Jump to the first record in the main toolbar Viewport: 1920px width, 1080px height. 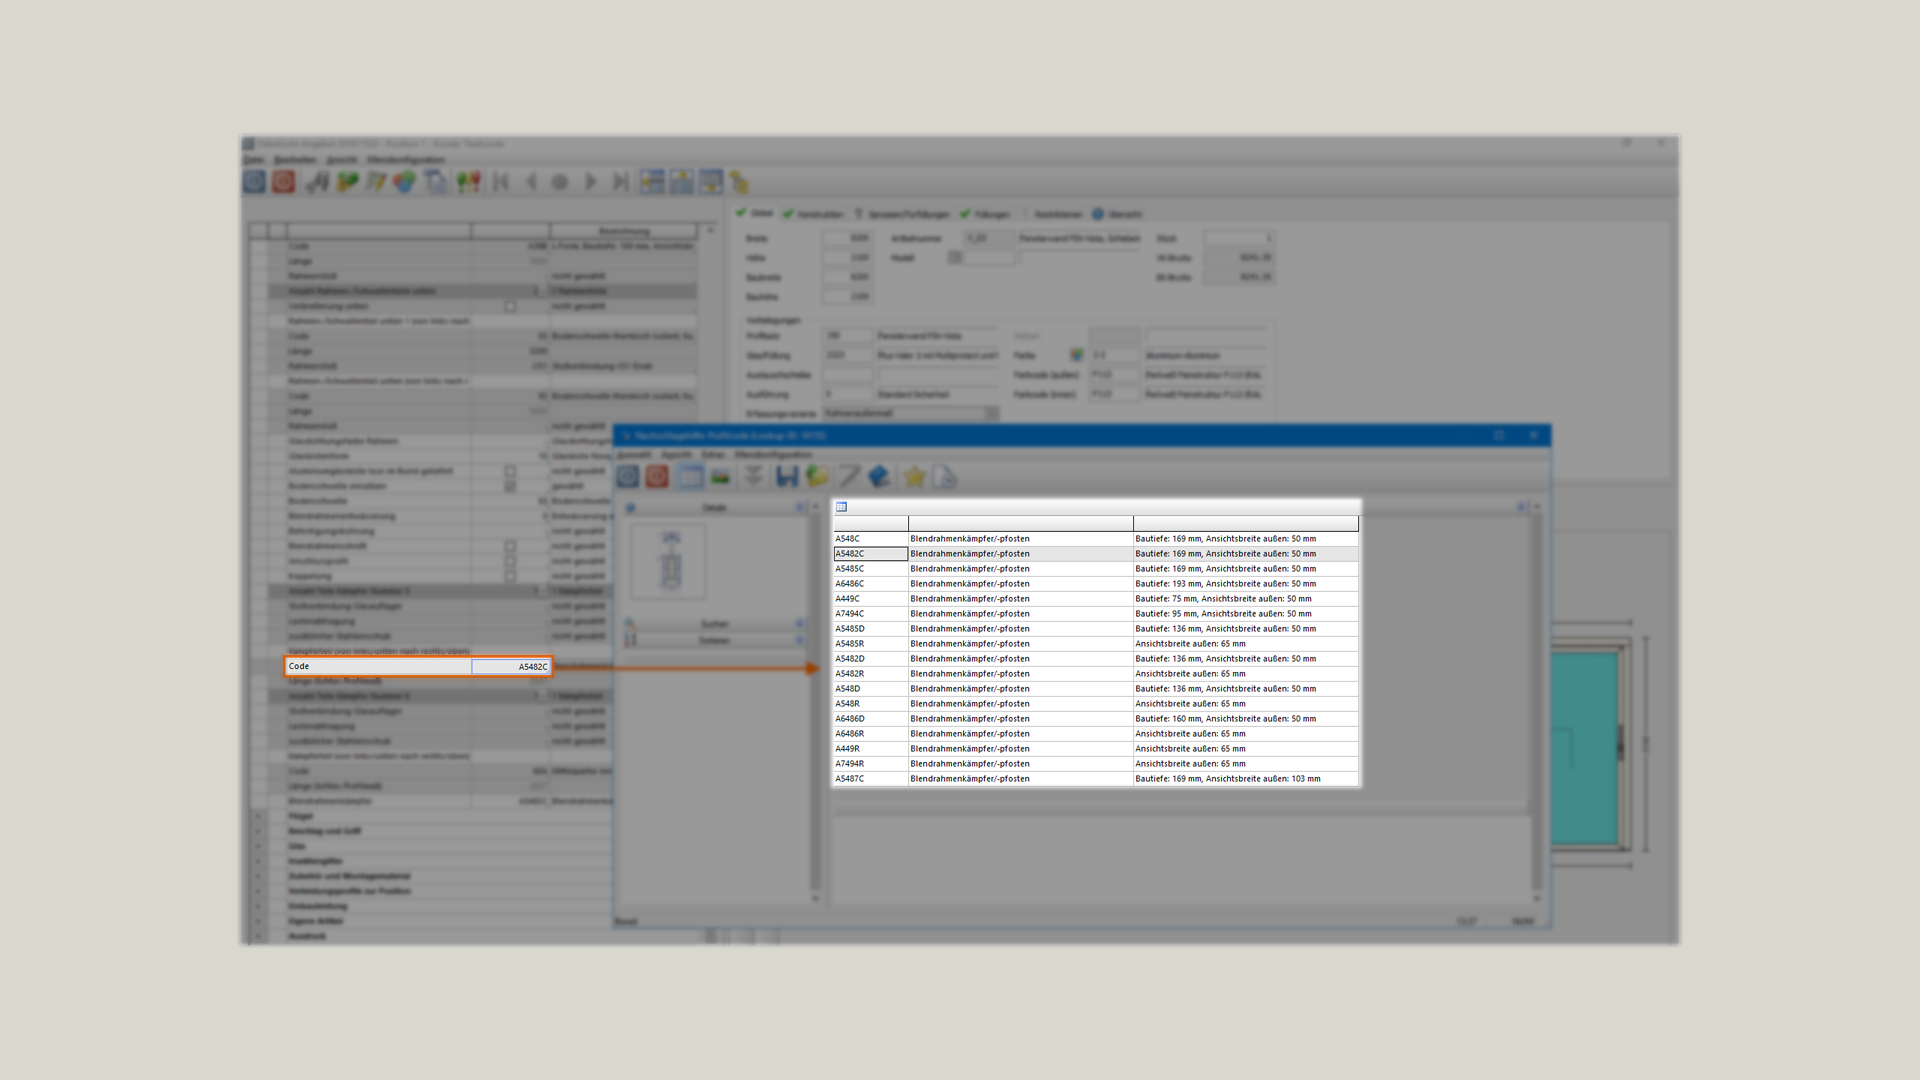click(502, 181)
